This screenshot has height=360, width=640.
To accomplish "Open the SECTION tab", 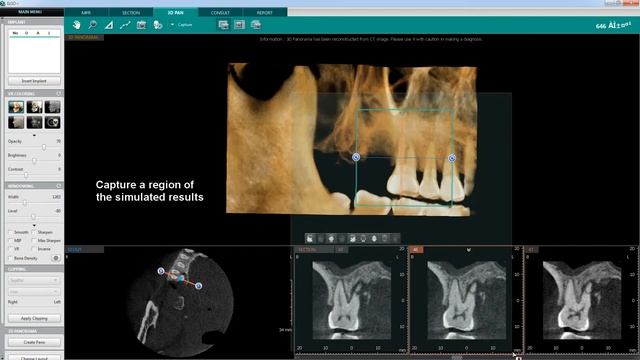I will 131,13.
